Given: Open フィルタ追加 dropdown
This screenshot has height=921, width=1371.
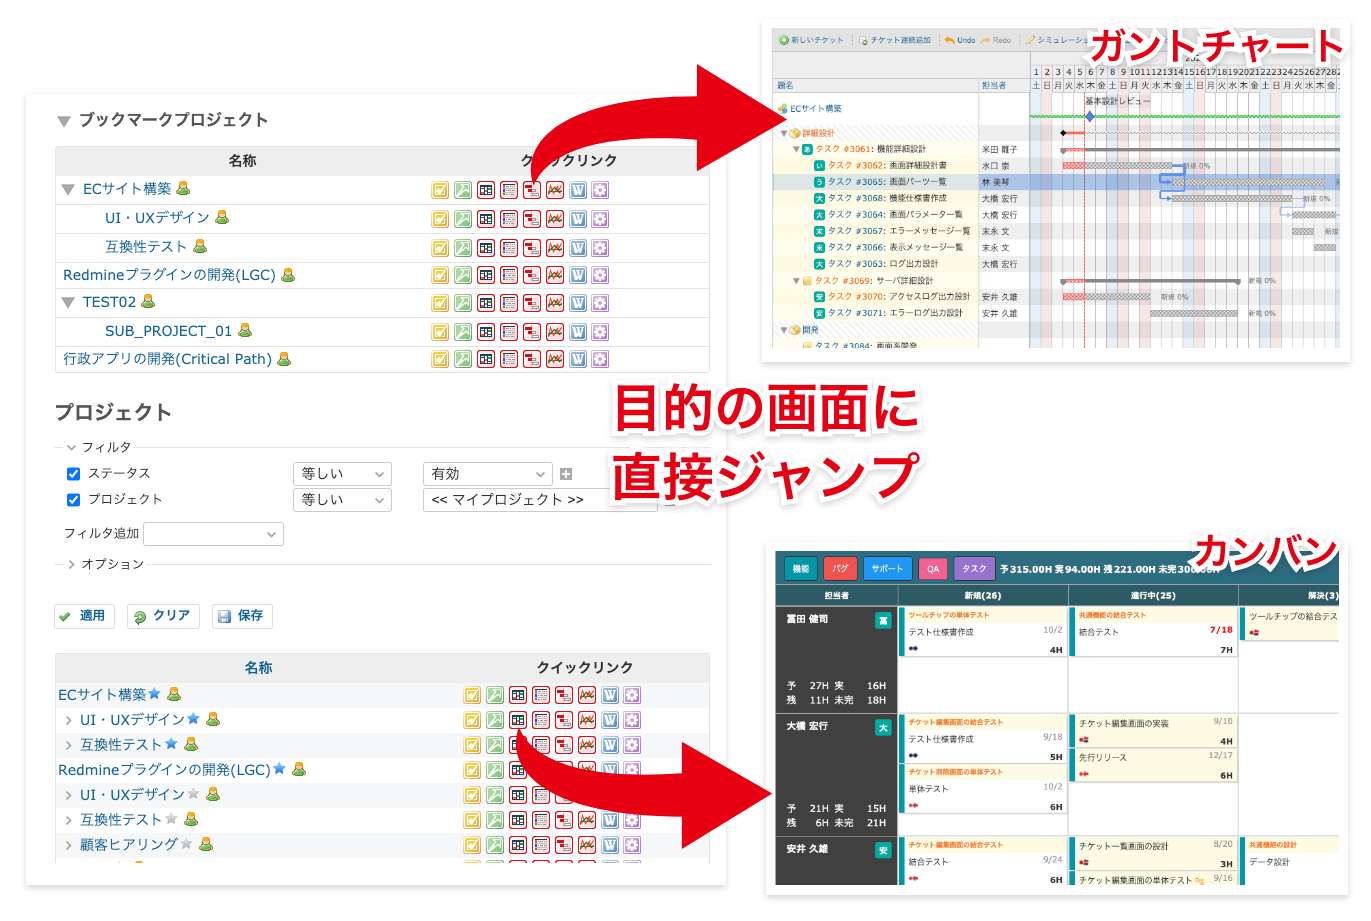Looking at the screenshot, I should pos(214,534).
